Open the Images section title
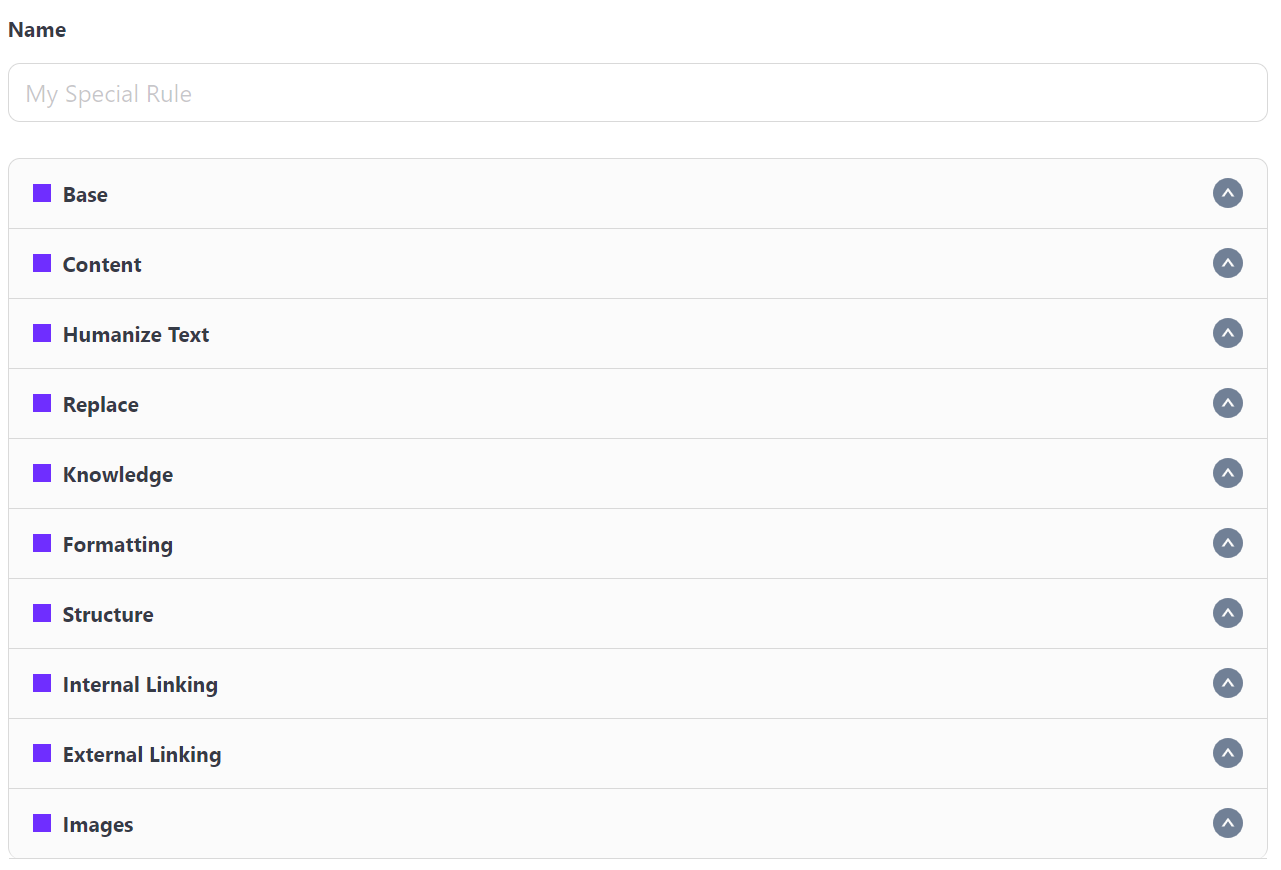1281x870 pixels. click(x=98, y=825)
